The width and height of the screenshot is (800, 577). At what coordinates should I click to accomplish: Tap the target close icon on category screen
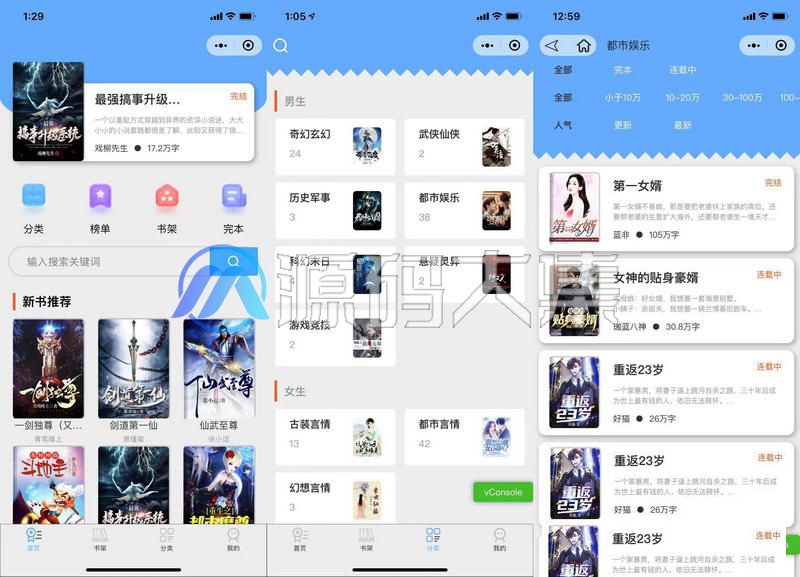(x=514, y=45)
